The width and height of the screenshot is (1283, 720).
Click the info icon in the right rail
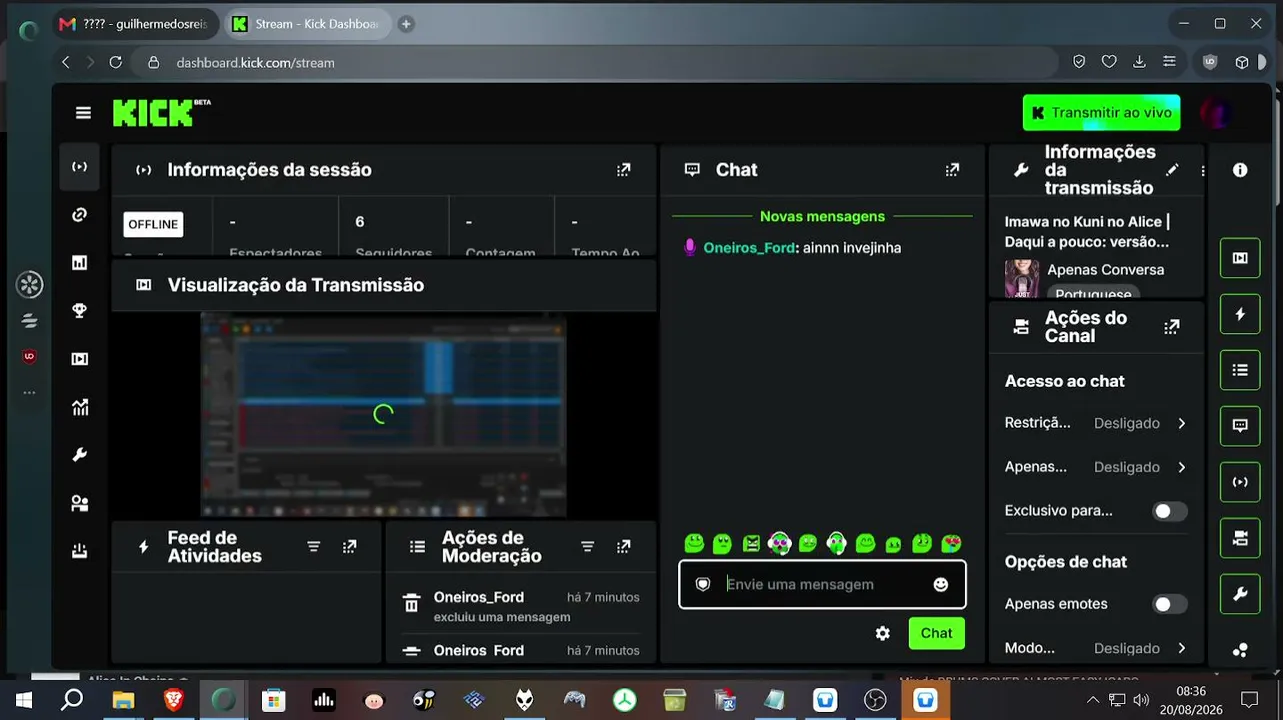[1240, 170]
